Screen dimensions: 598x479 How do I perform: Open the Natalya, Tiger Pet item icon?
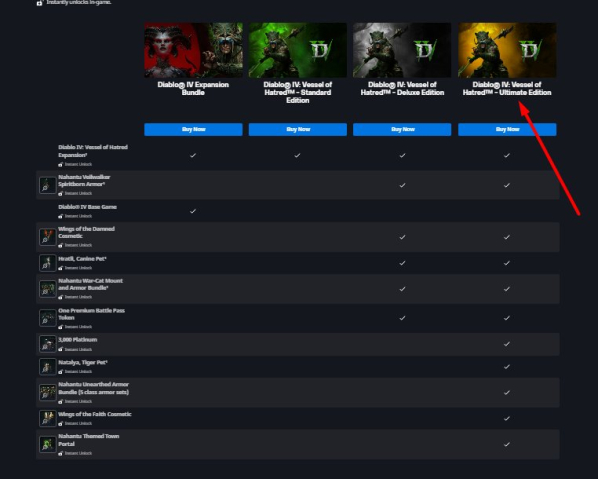click(x=48, y=366)
